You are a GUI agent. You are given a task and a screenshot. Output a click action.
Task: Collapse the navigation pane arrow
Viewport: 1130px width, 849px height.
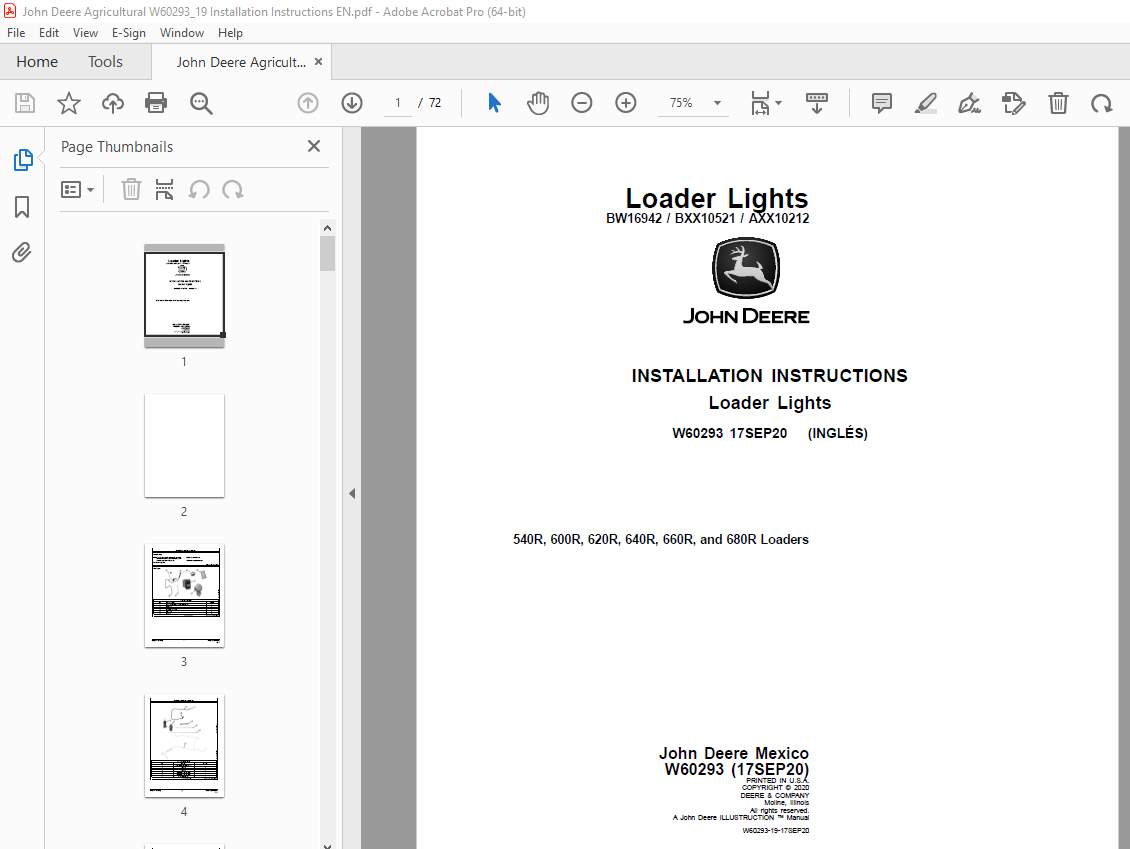tap(352, 494)
